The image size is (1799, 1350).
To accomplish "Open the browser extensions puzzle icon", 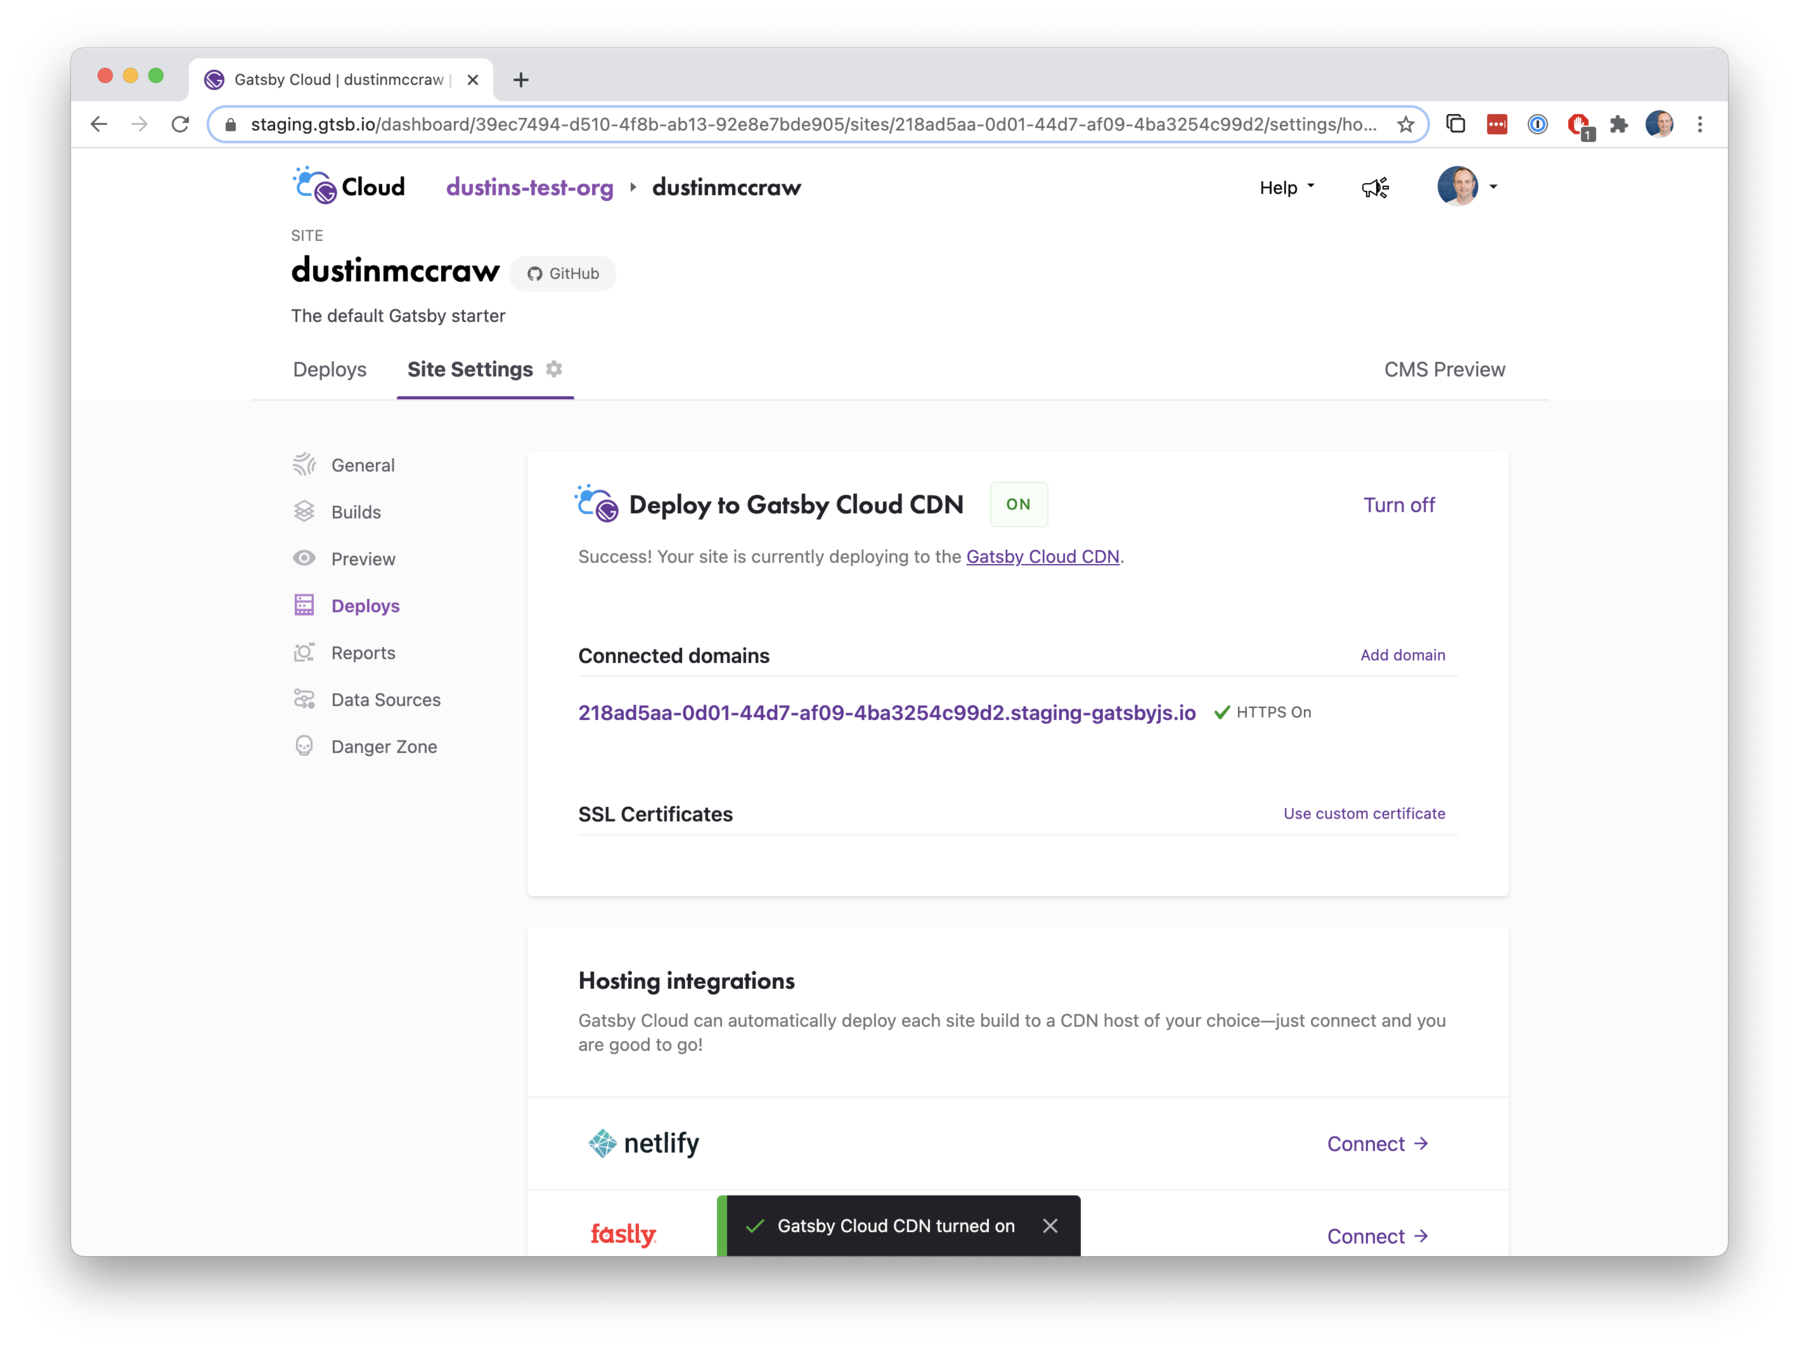I will tap(1618, 124).
